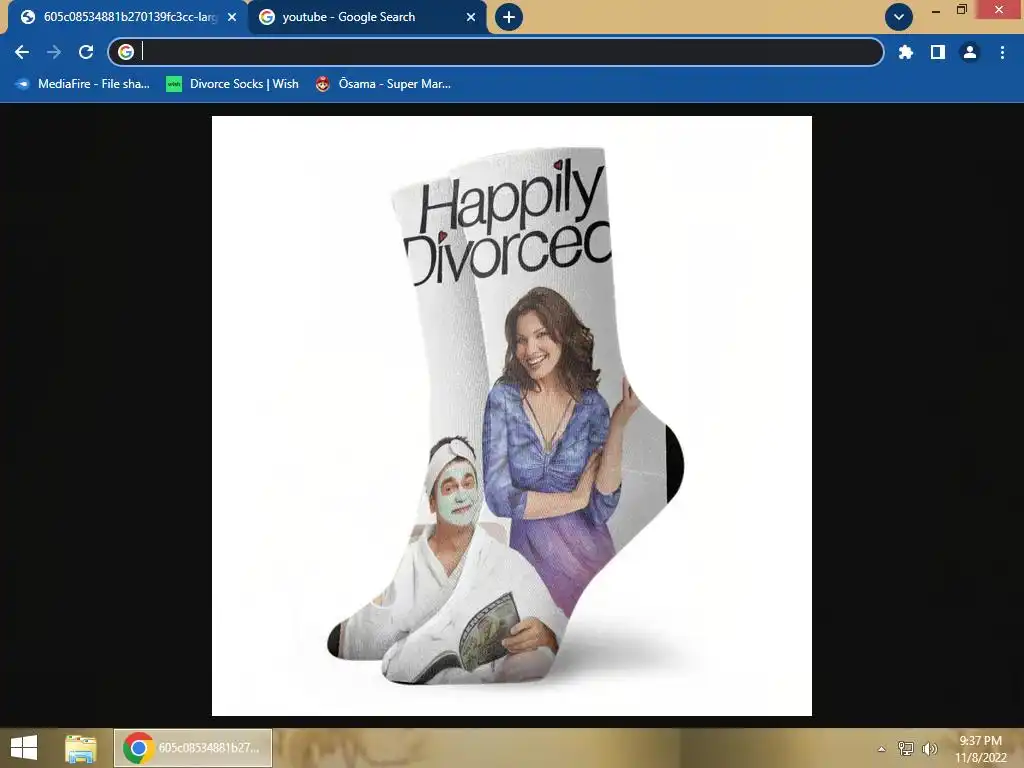The height and width of the screenshot is (768, 1024).
Task: Open File Explorer from taskbar
Action: click(x=80, y=748)
